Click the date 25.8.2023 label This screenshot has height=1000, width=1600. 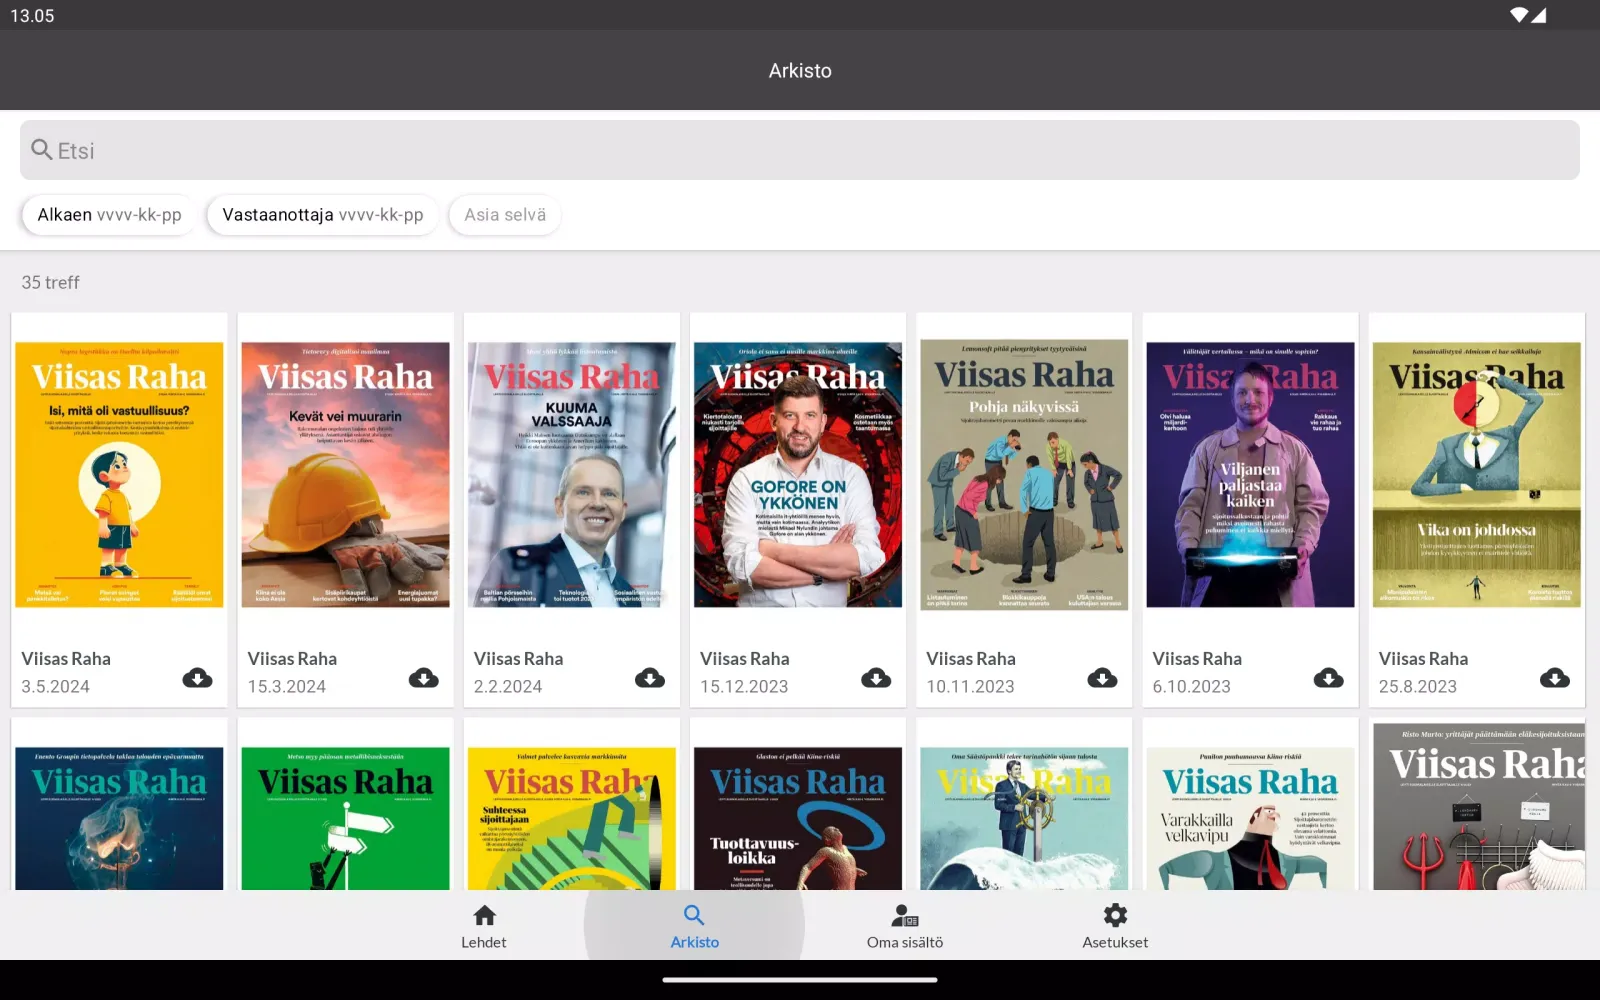pos(1418,687)
